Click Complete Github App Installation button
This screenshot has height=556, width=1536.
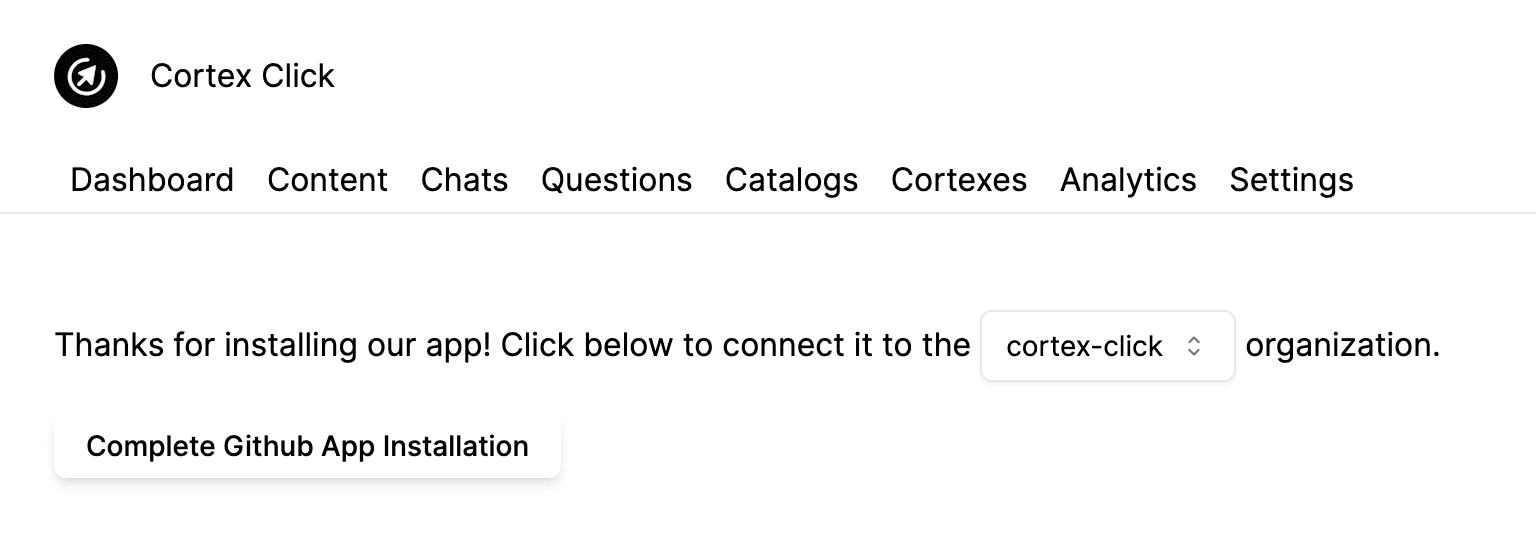(x=307, y=446)
